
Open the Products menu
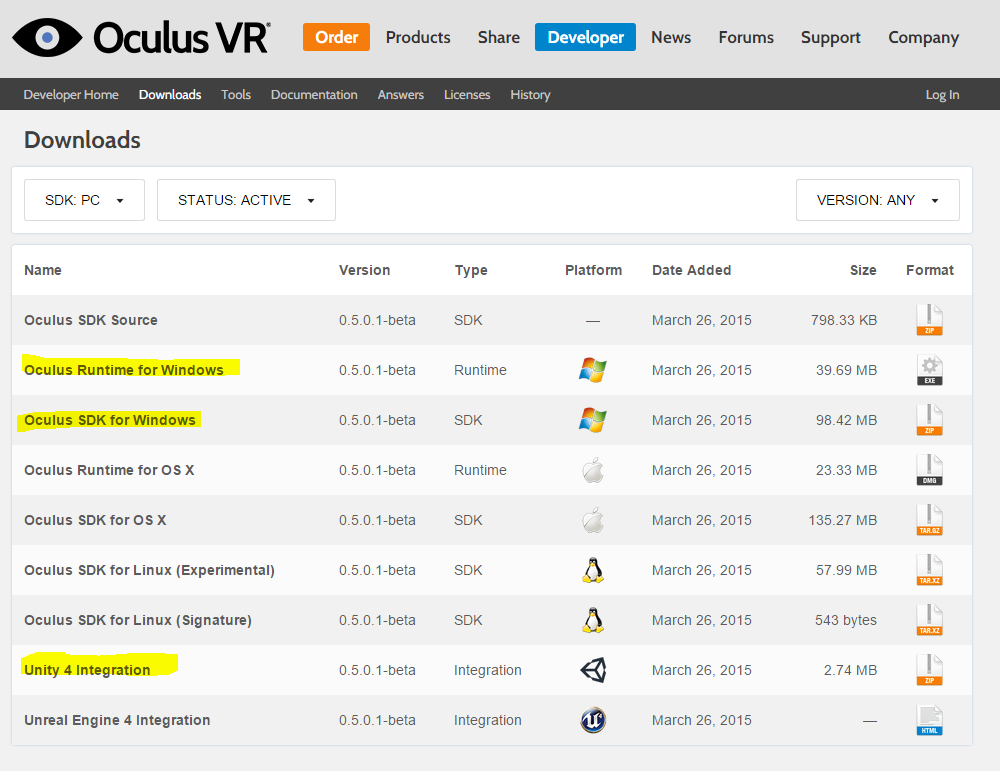[418, 38]
